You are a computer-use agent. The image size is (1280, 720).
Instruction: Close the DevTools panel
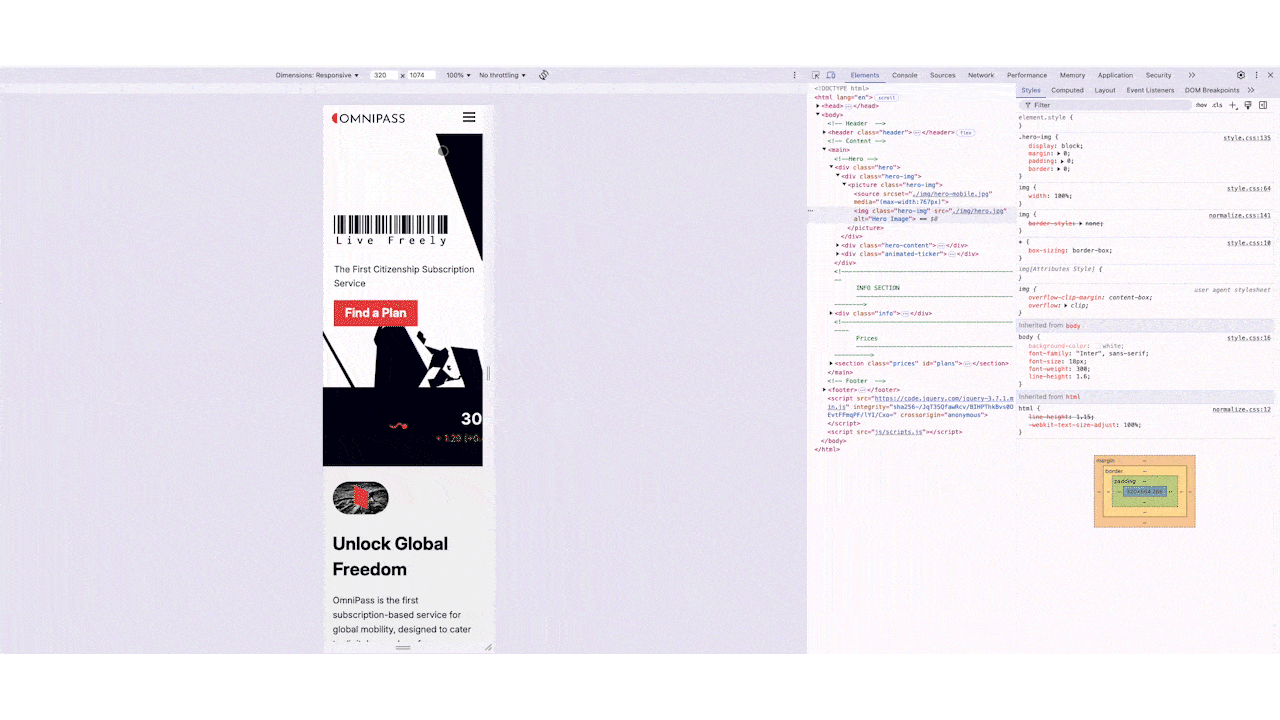[x=1271, y=75]
